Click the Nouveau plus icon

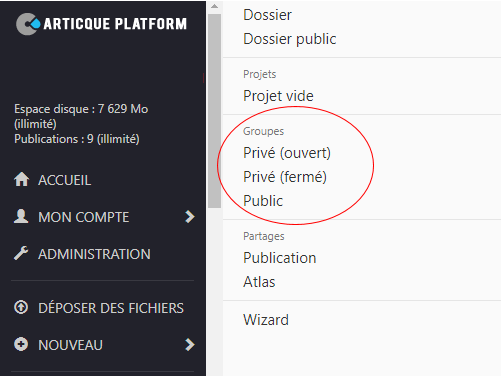coord(21,344)
